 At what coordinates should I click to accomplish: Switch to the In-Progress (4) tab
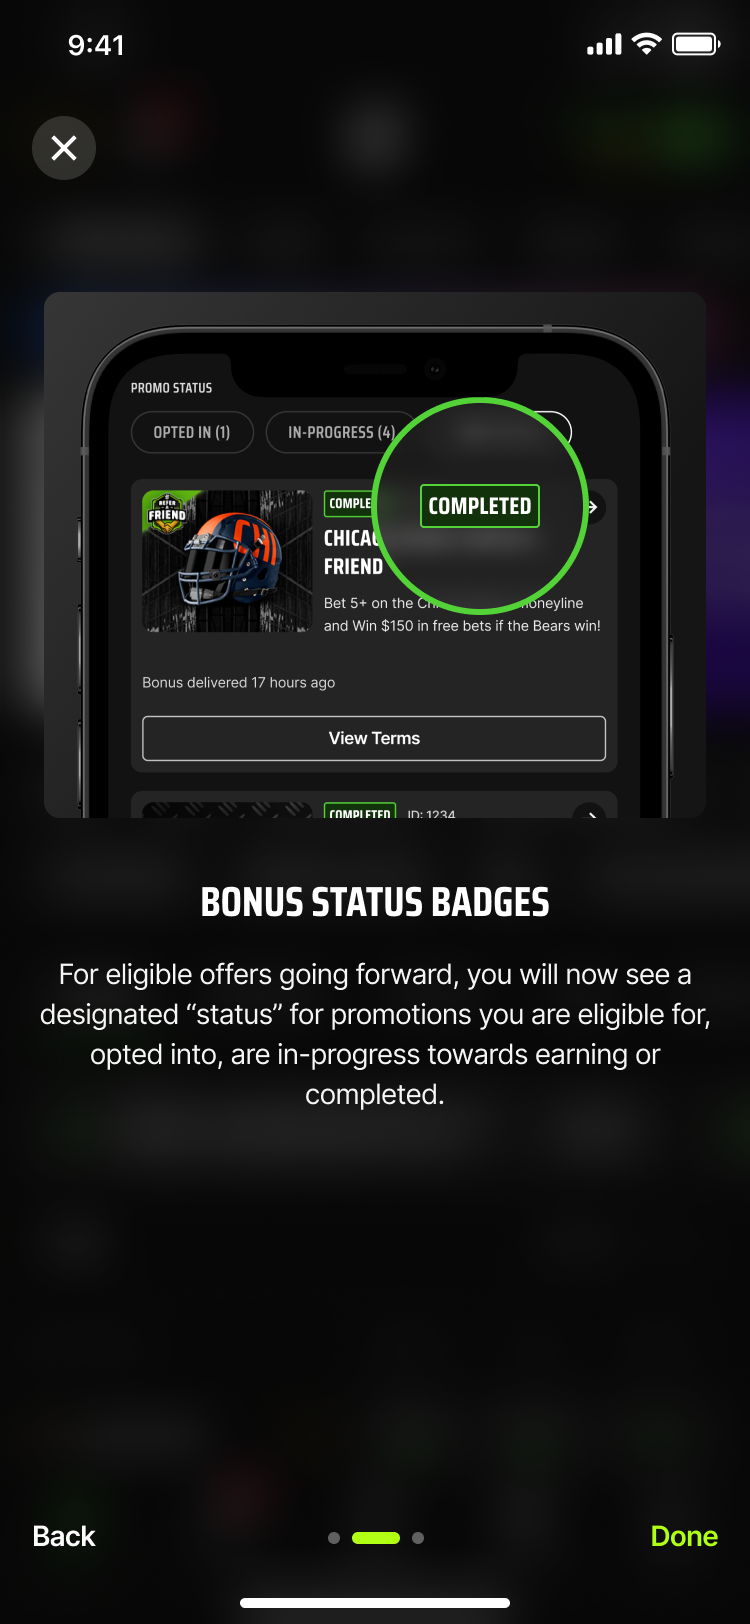click(341, 432)
